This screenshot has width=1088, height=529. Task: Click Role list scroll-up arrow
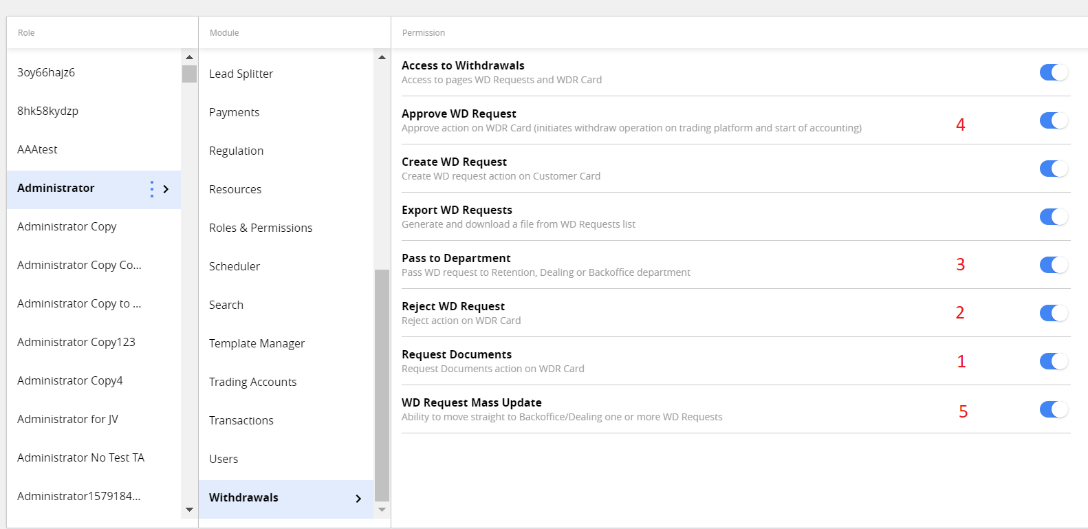pyautogui.click(x=189, y=57)
